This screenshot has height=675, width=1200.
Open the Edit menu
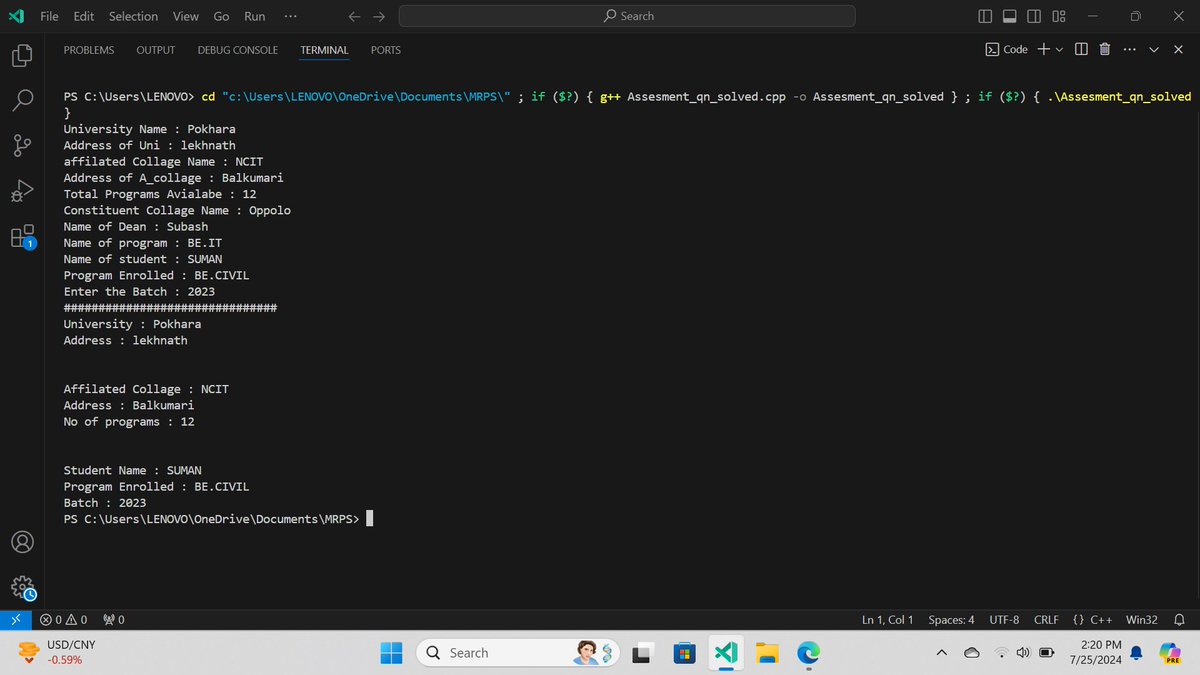point(84,16)
